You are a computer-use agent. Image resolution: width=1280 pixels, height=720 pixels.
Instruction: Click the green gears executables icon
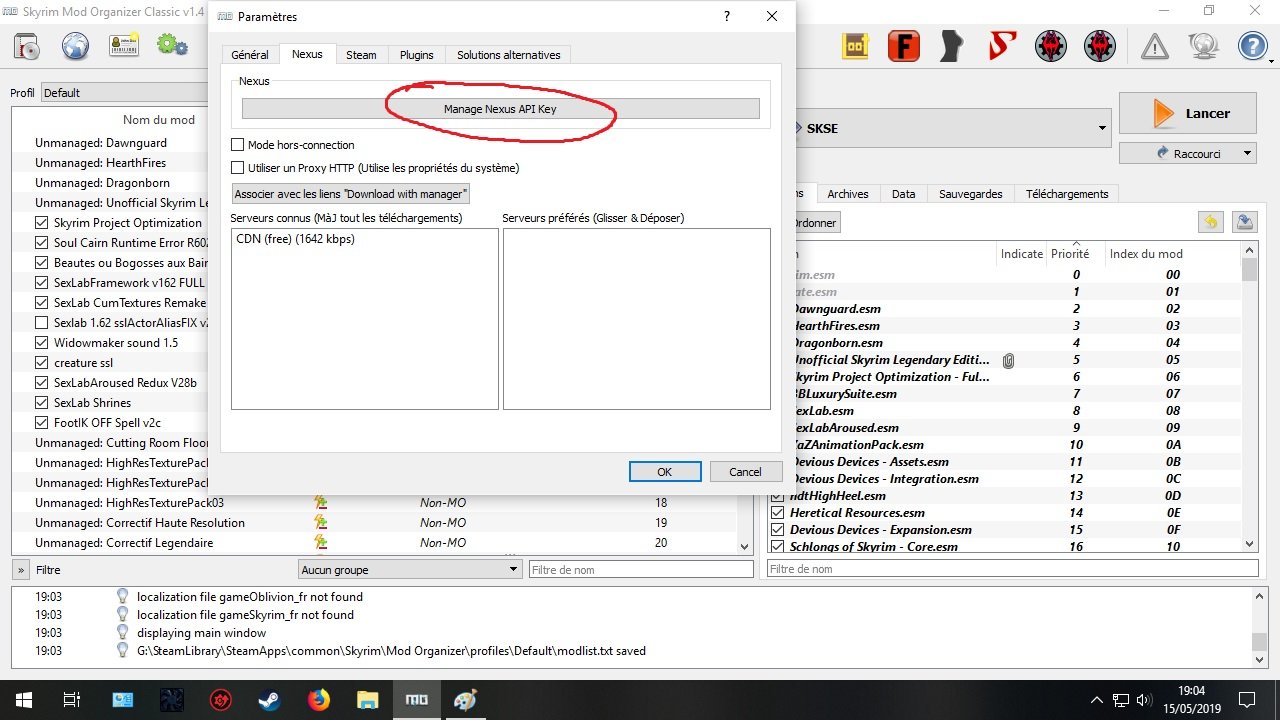172,46
